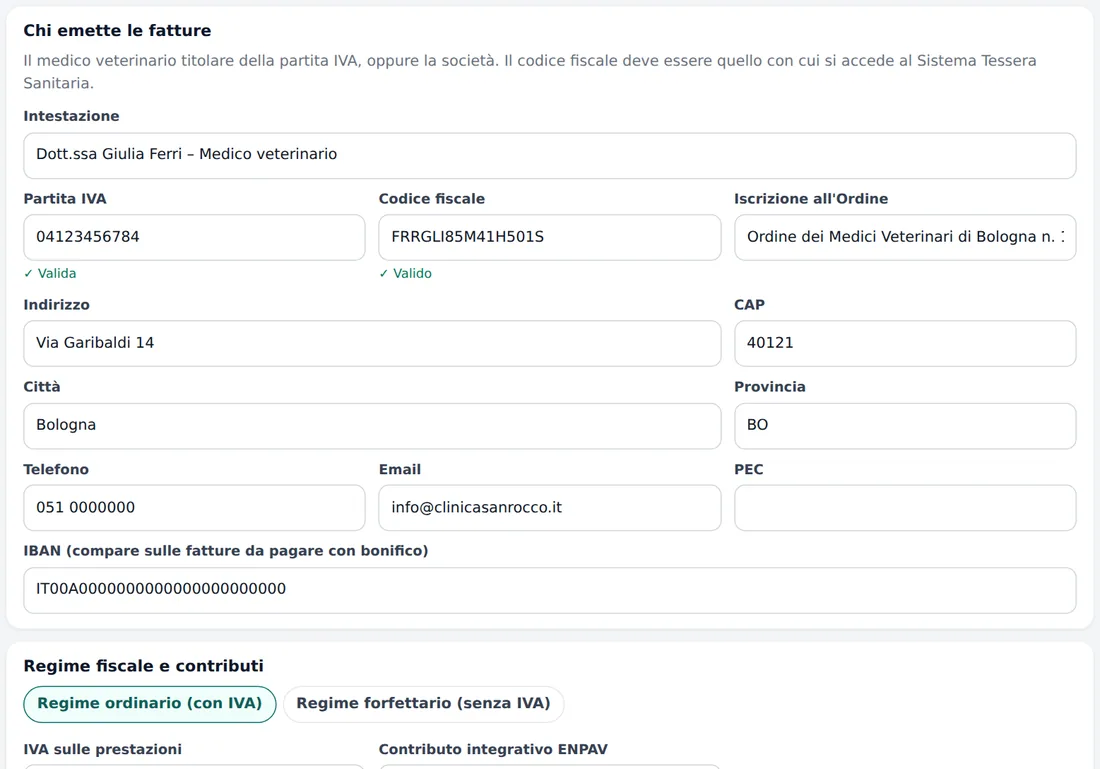Select Regime ordinario (con IVA)
The width and height of the screenshot is (1100, 769).
[x=149, y=704]
